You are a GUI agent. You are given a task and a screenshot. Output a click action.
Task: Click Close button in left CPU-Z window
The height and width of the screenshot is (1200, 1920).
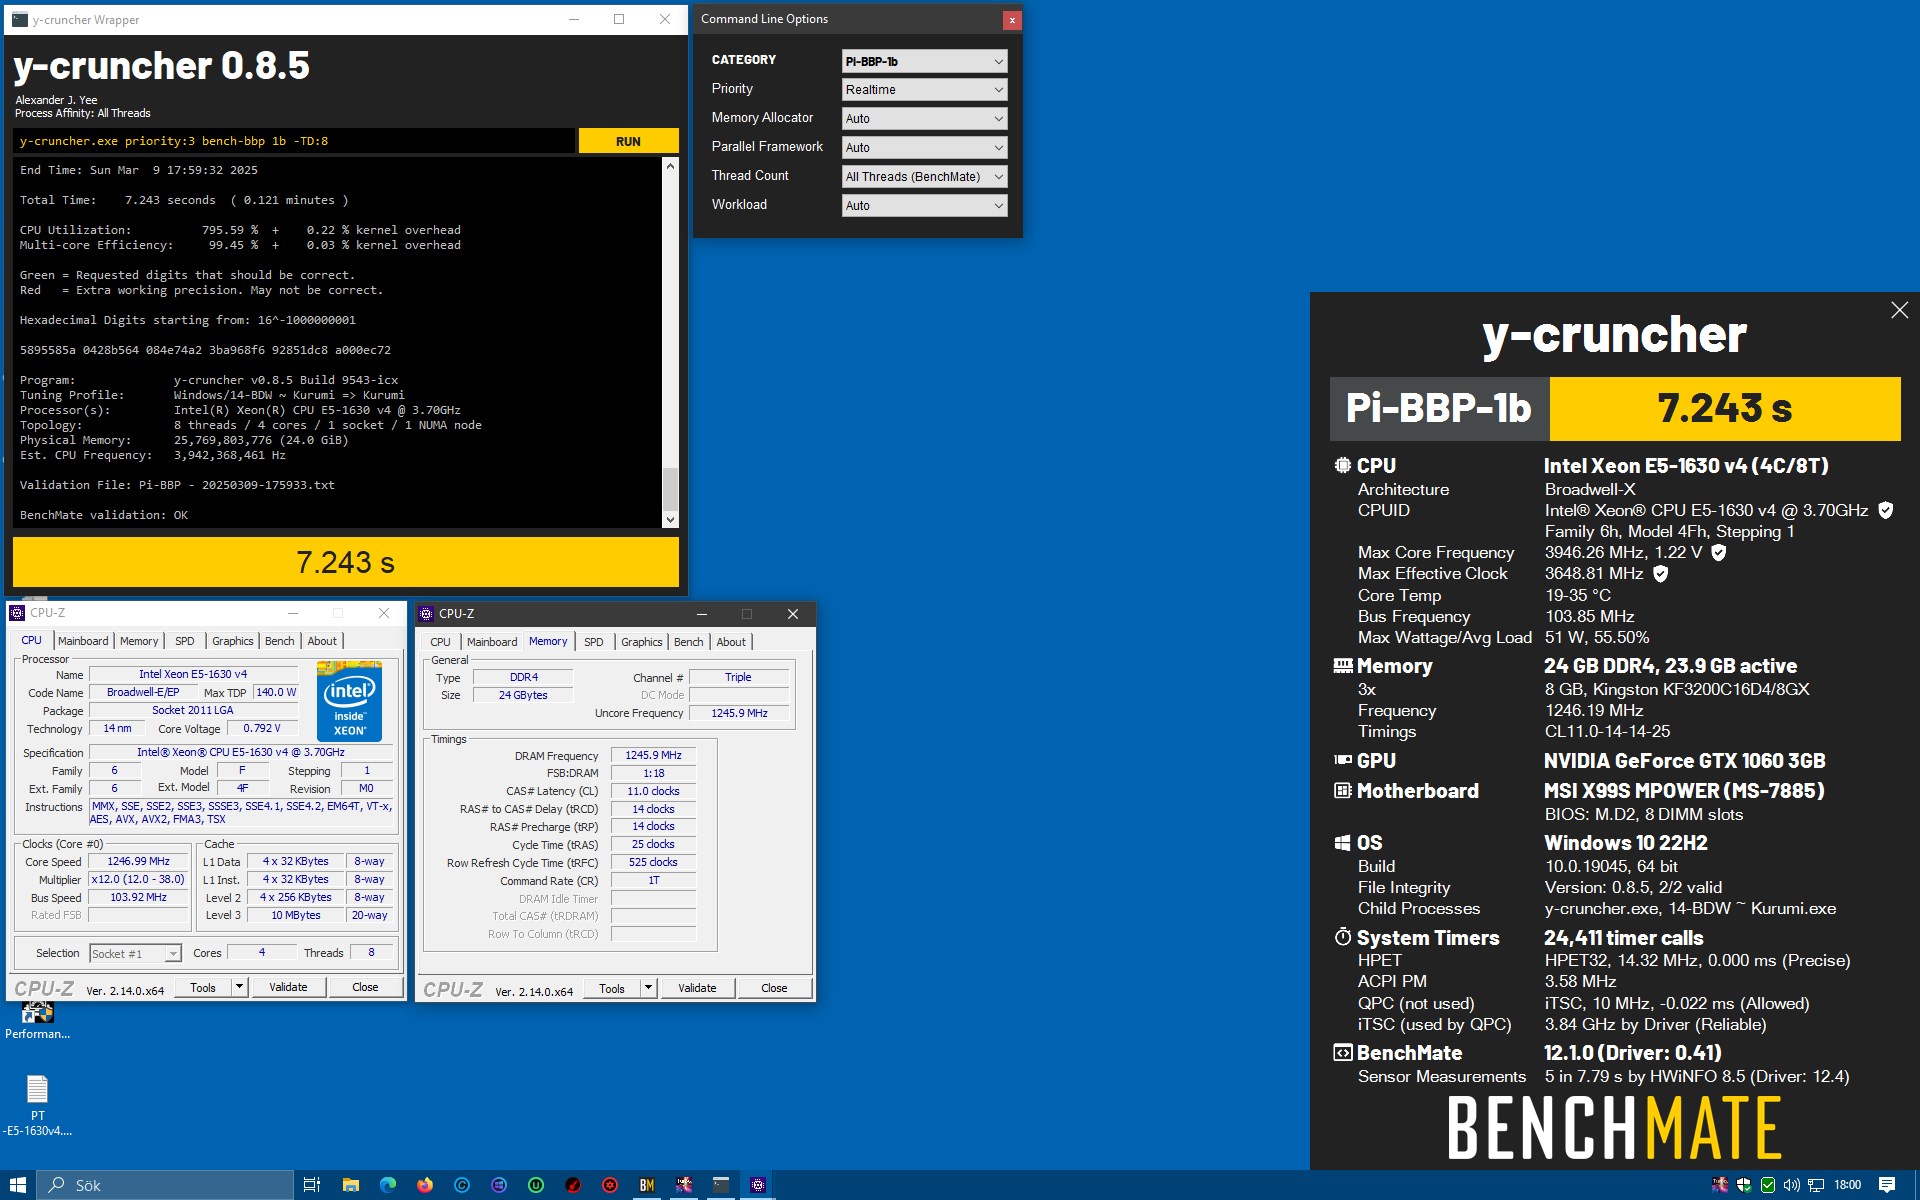365,987
